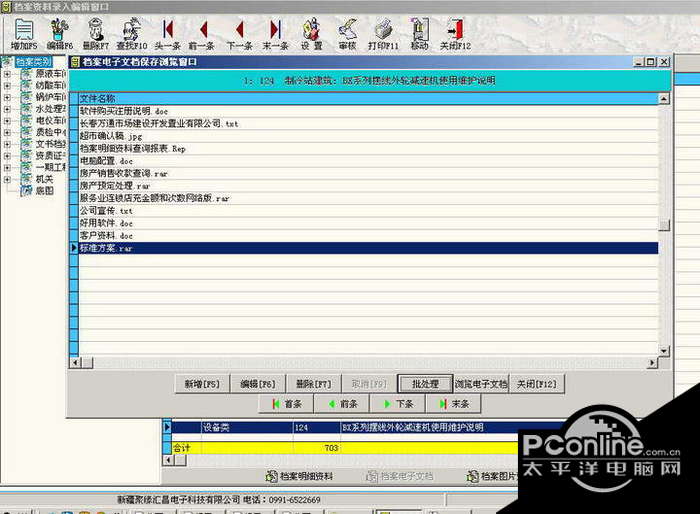The height and width of the screenshot is (514, 700).
Task: Click file list vertical scrollbar up arrow
Action: point(664,99)
